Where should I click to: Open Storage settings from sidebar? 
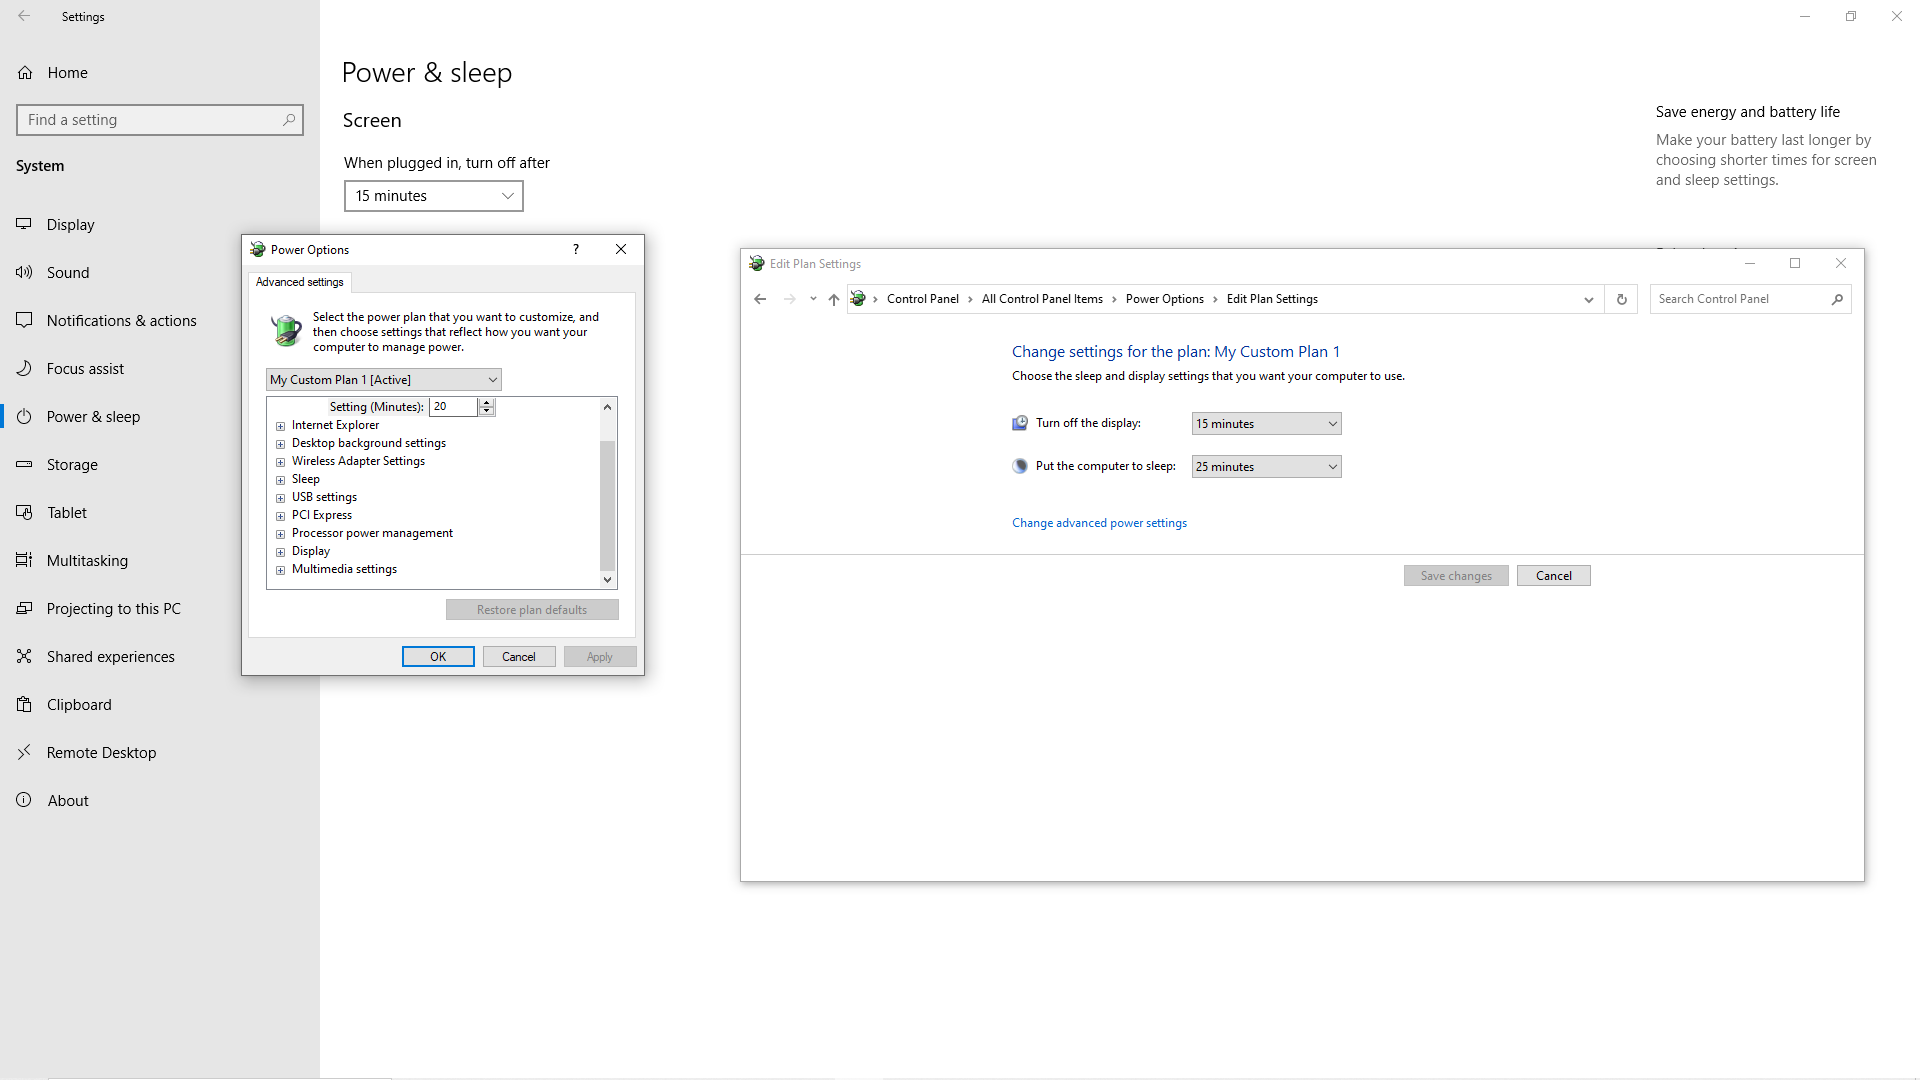(72, 465)
